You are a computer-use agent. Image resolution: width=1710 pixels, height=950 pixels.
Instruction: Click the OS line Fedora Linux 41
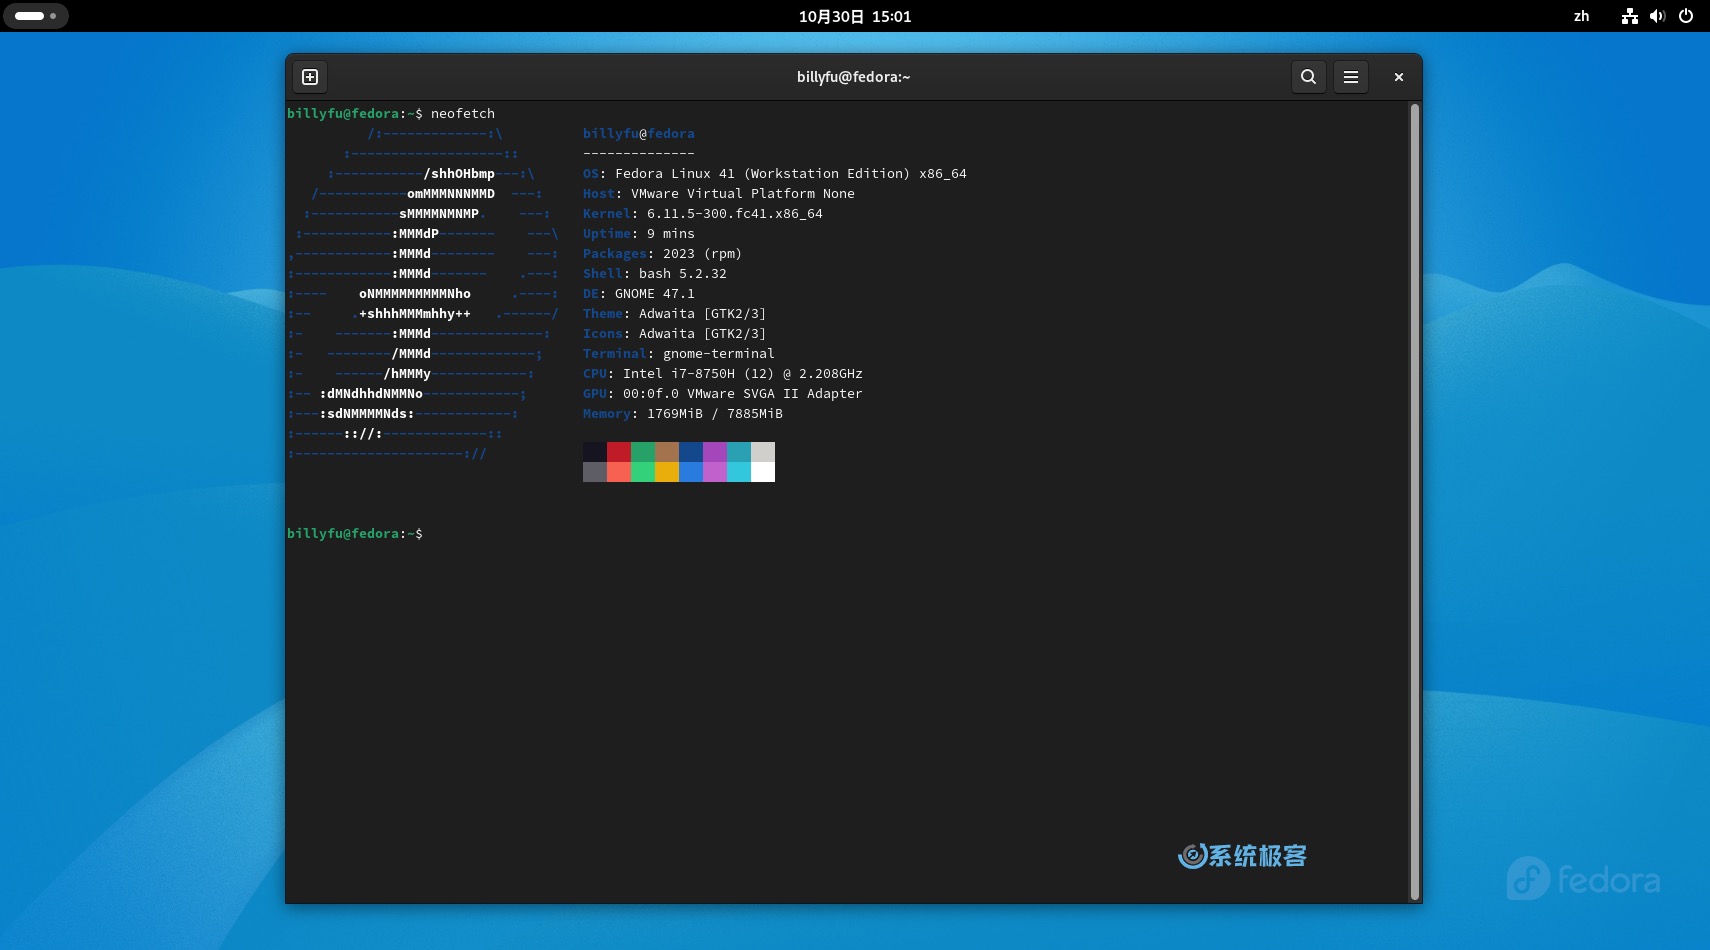click(775, 174)
